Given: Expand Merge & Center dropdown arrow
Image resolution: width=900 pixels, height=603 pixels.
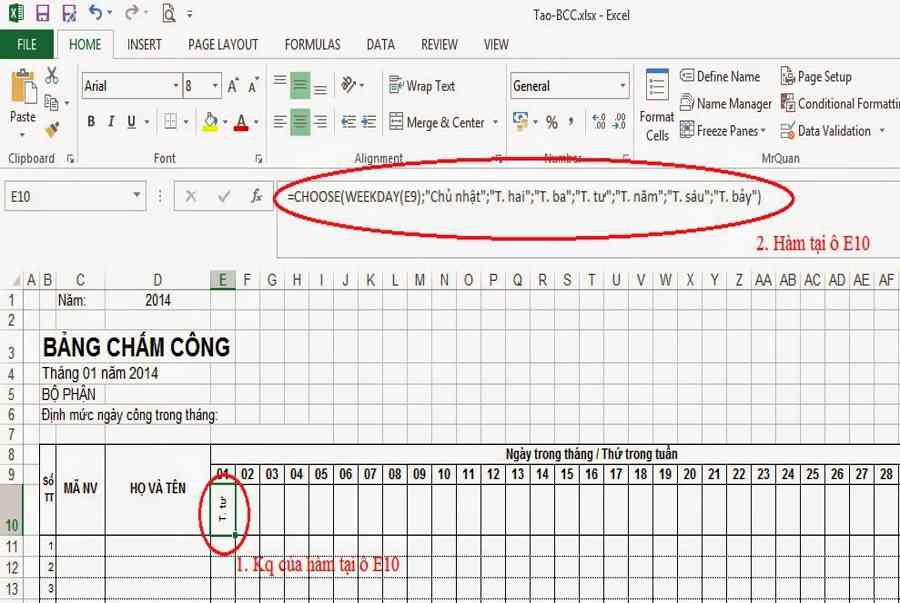Looking at the screenshot, I should [x=495, y=122].
